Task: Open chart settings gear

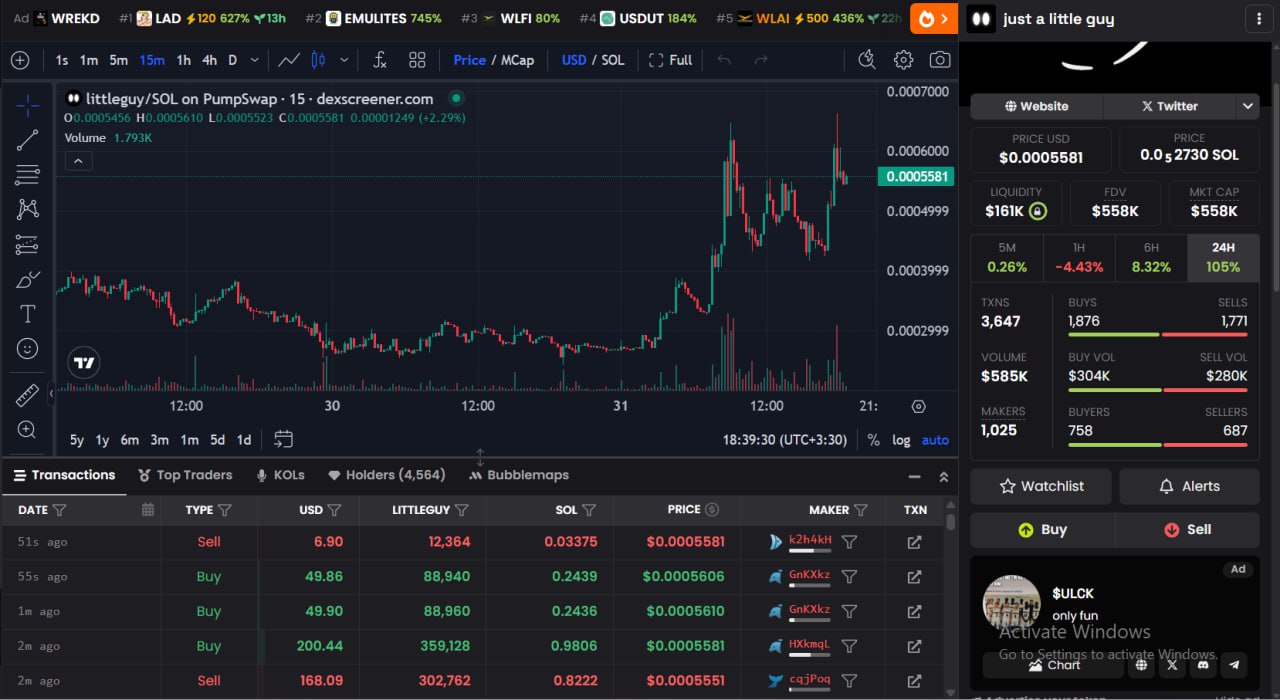Action: (903, 60)
